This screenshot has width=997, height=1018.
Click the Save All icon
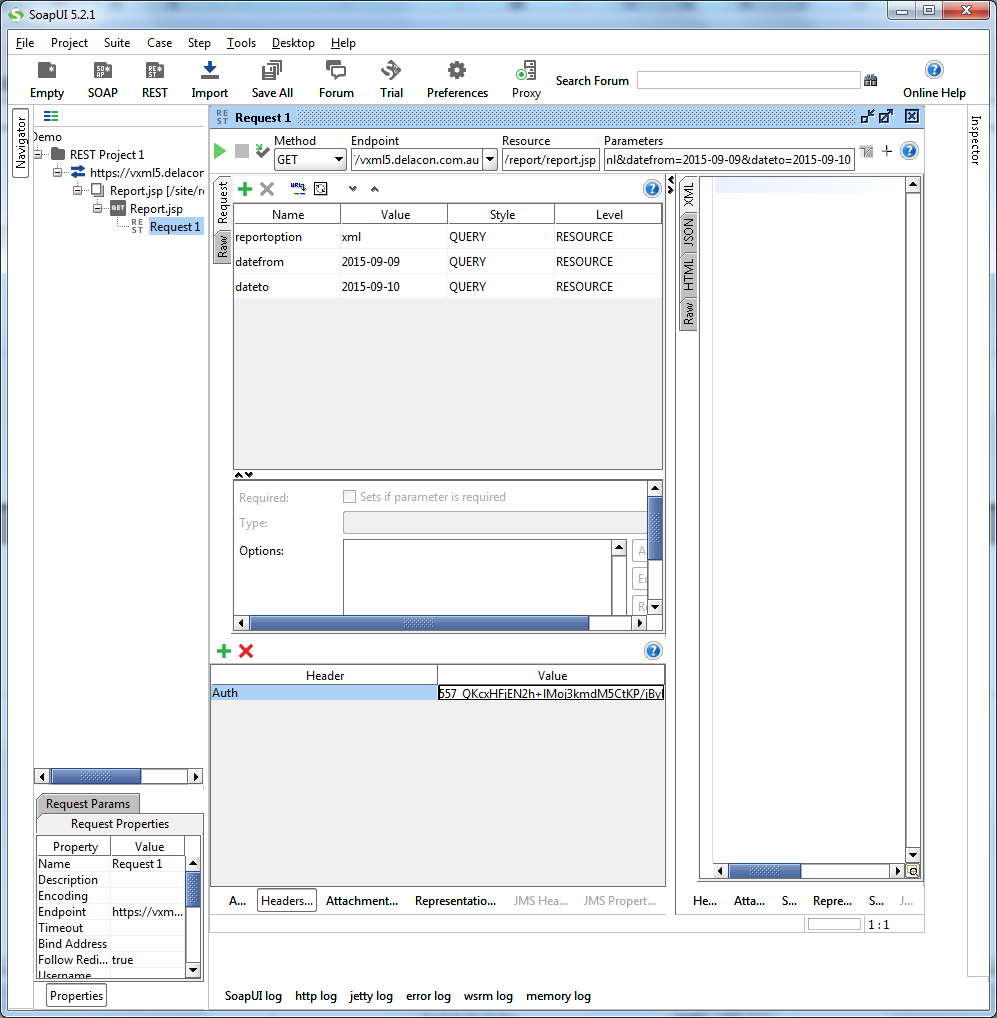click(272, 71)
